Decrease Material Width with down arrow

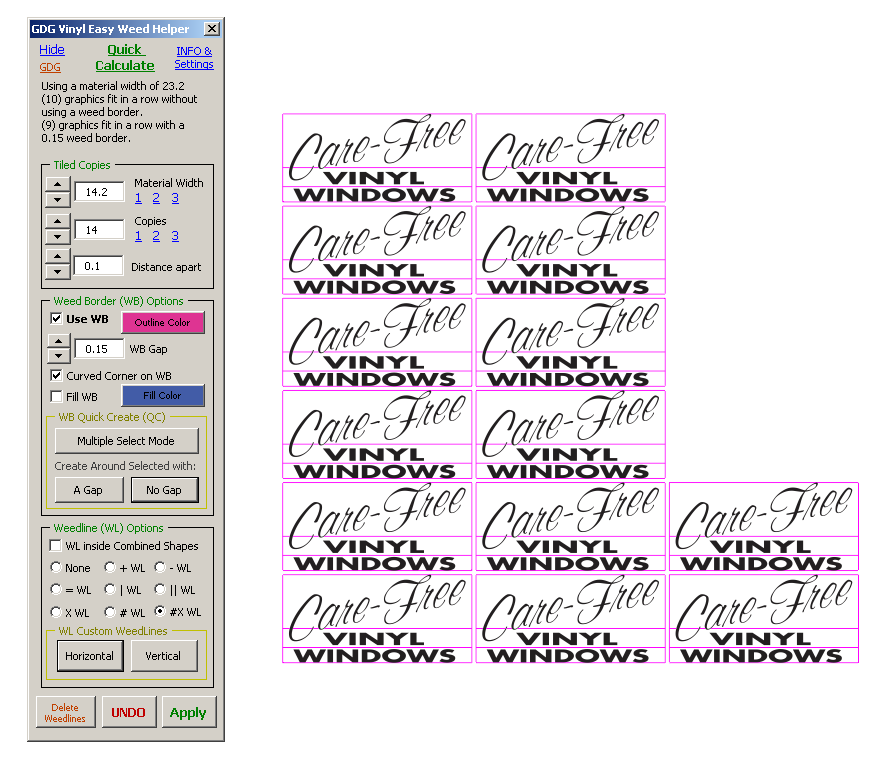(x=58, y=200)
